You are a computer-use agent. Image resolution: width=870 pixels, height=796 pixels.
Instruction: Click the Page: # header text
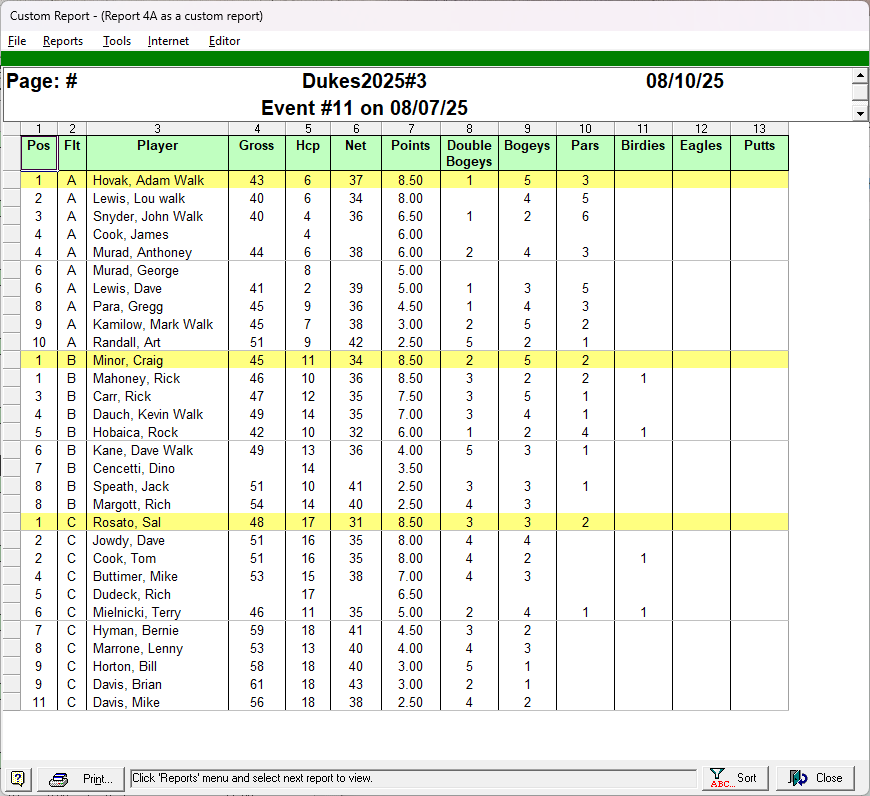(x=42, y=82)
